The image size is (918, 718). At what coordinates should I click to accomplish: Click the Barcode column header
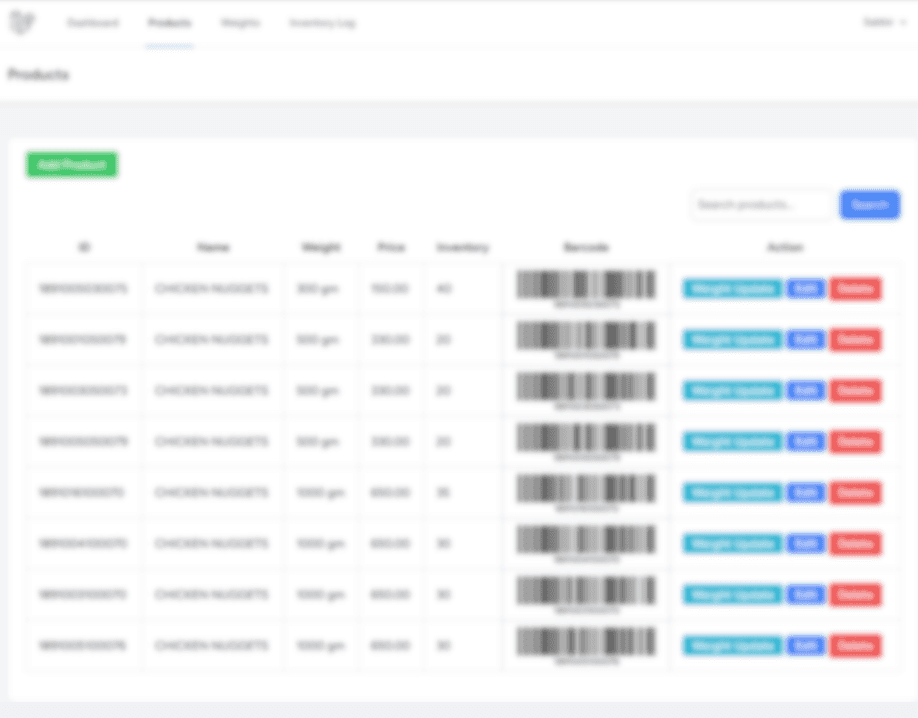[586, 247]
